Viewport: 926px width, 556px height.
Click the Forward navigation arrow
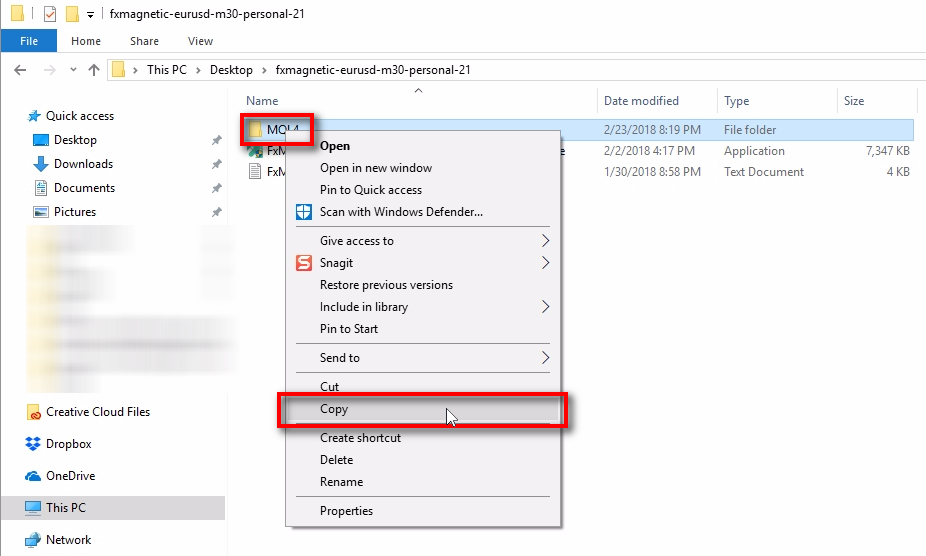point(50,70)
